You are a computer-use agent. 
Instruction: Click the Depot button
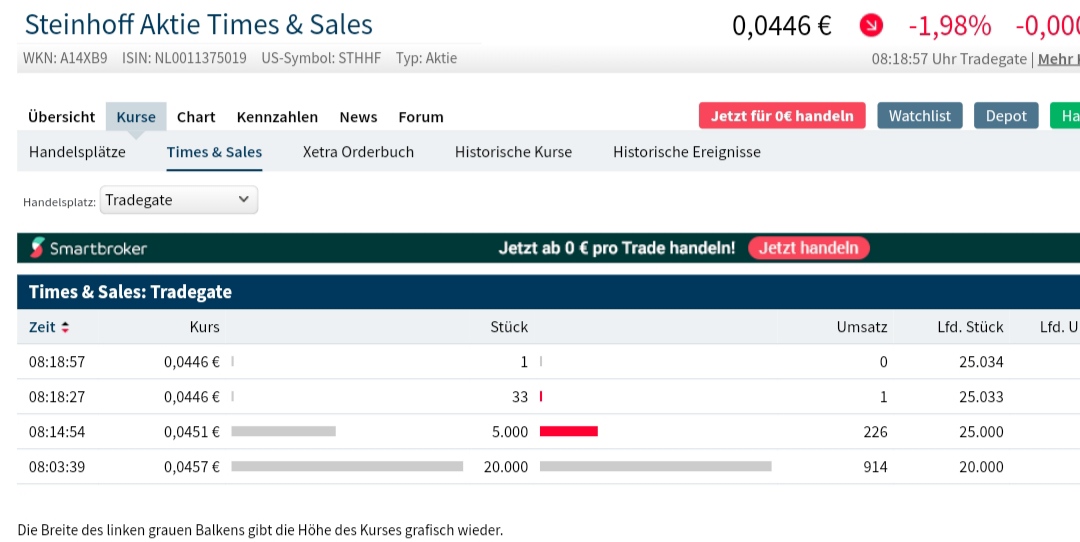(x=1006, y=116)
